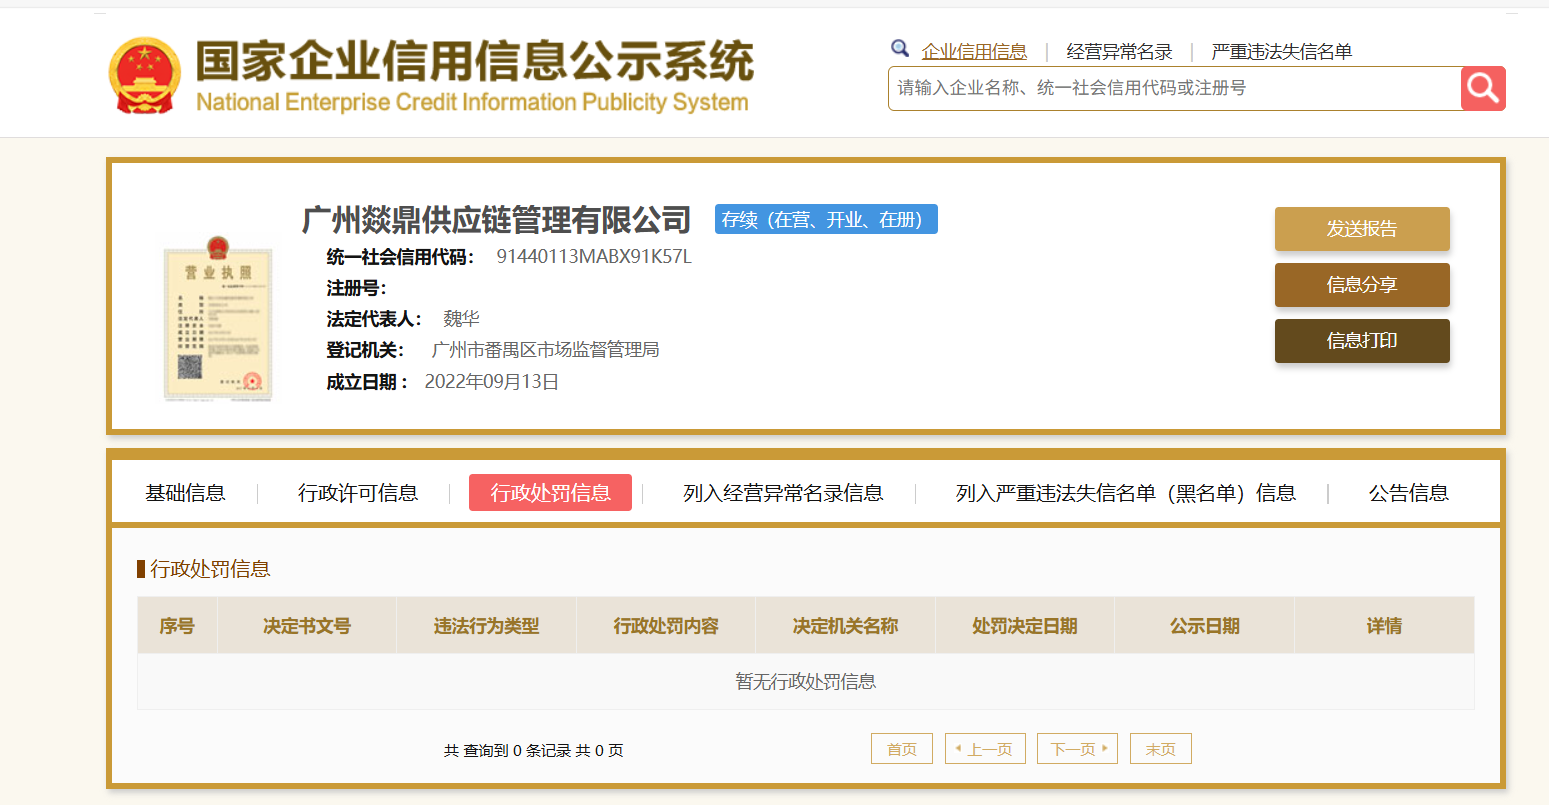
Task: Click the red search magnifier button
Action: (1483, 89)
